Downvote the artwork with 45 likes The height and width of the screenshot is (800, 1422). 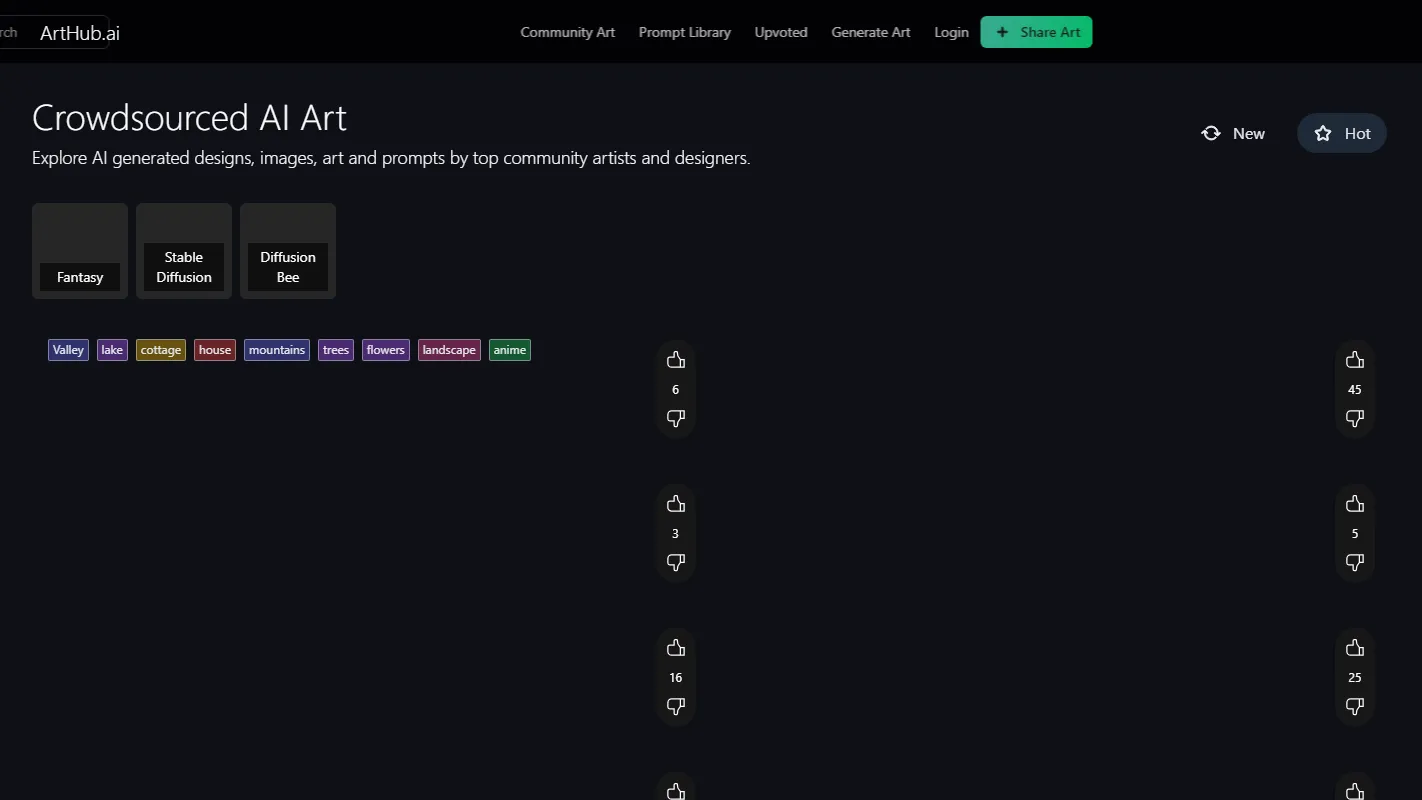(1354, 419)
